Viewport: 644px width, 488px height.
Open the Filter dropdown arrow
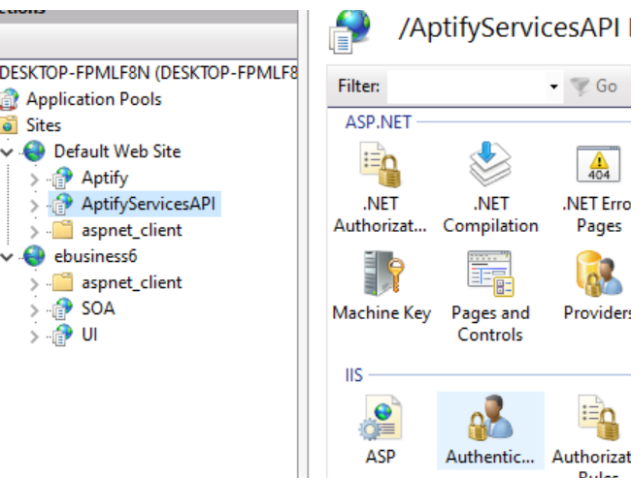point(554,86)
